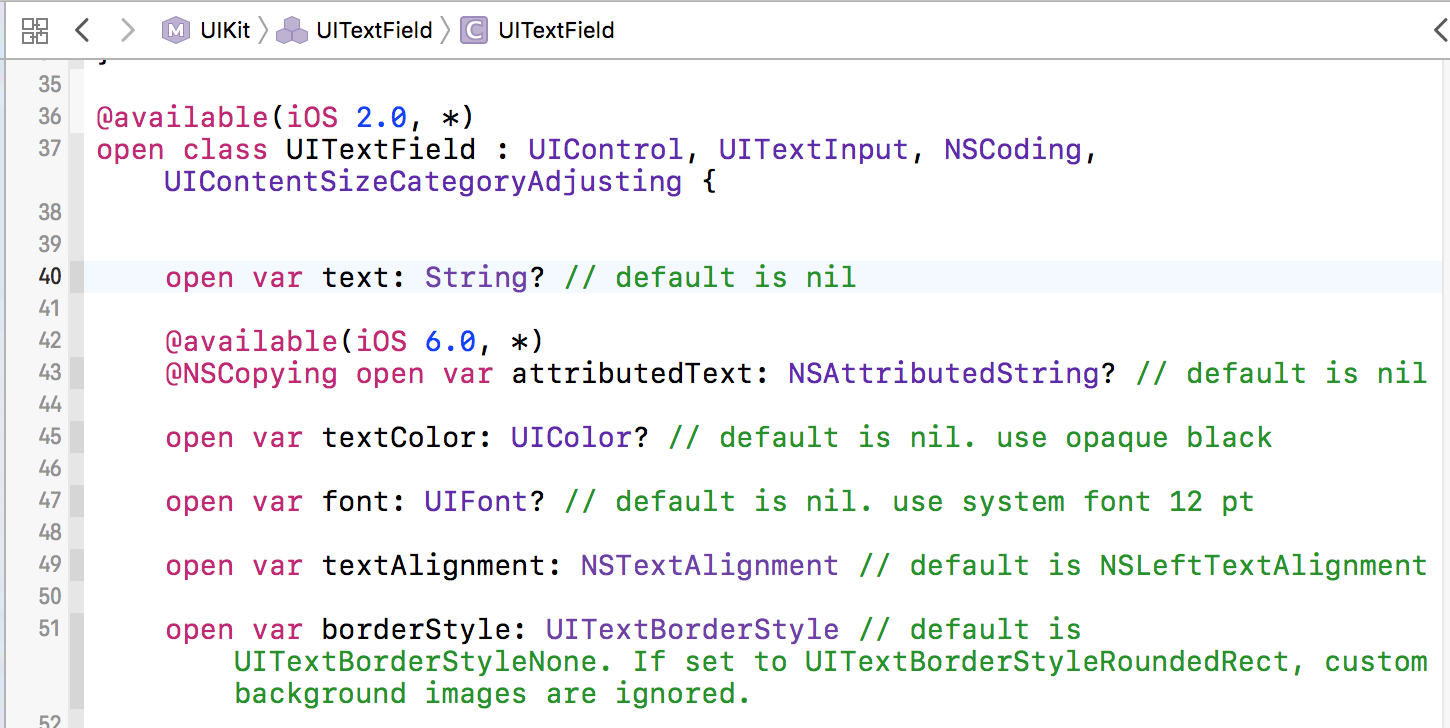Click the UIControl superclass name
The height and width of the screenshot is (728, 1450).
[603, 149]
